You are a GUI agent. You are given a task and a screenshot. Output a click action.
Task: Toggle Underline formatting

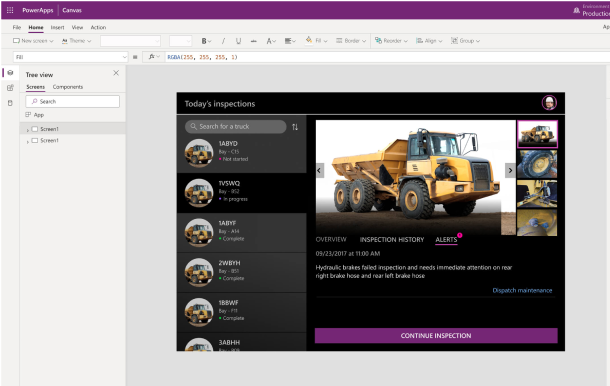238,41
